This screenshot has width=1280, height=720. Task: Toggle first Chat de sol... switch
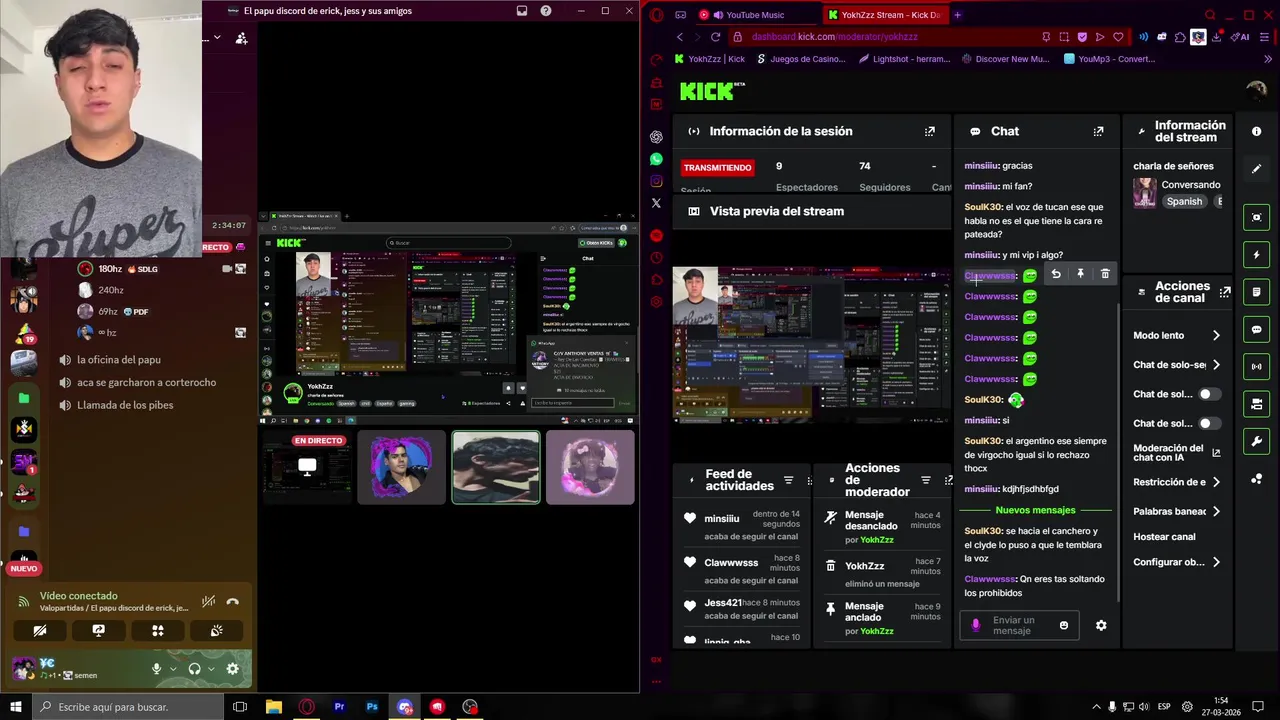coord(1209,394)
